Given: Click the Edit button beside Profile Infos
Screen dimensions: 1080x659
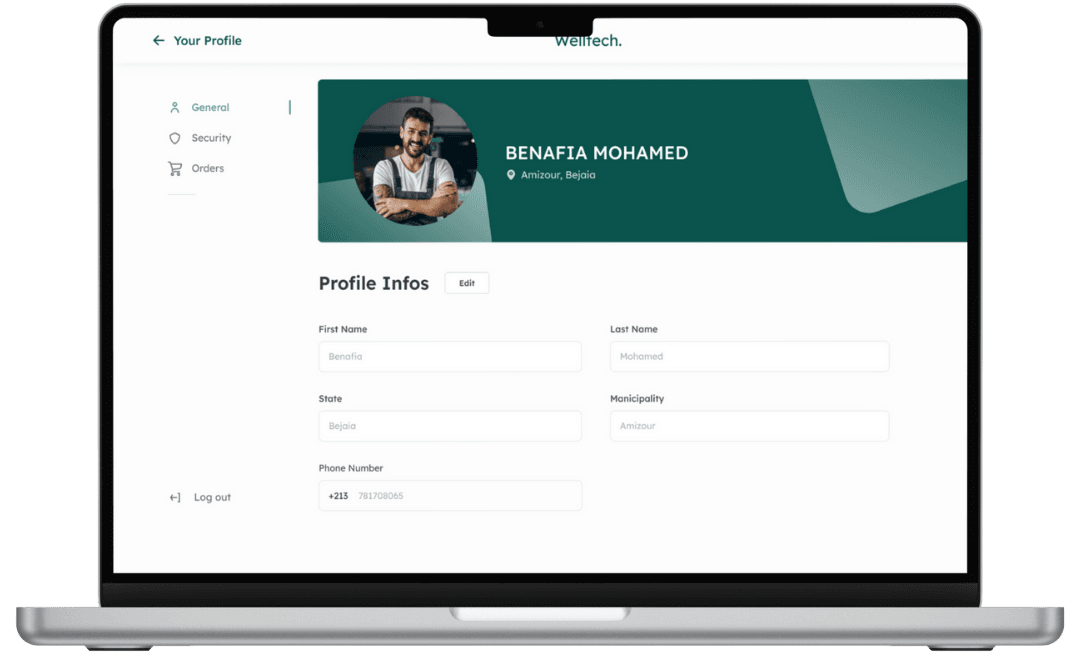Looking at the screenshot, I should click(x=467, y=283).
